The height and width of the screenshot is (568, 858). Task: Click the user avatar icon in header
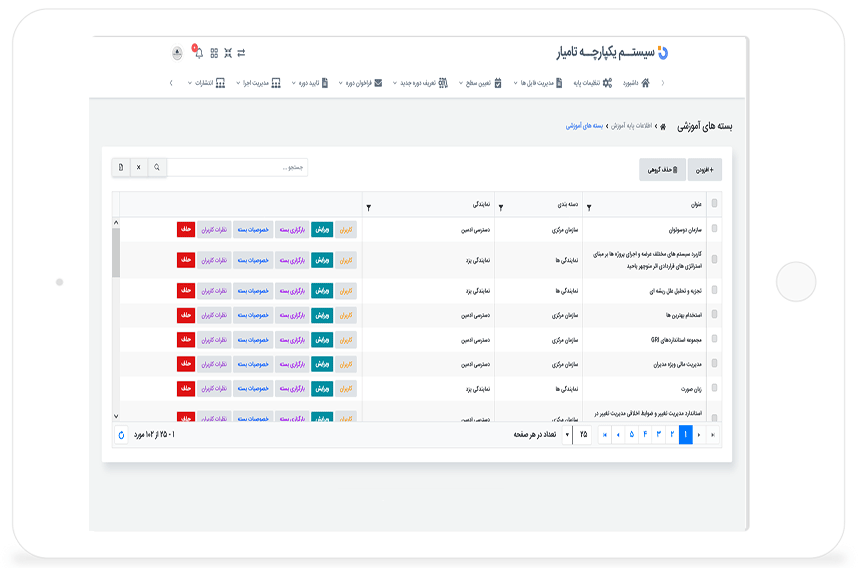178,52
